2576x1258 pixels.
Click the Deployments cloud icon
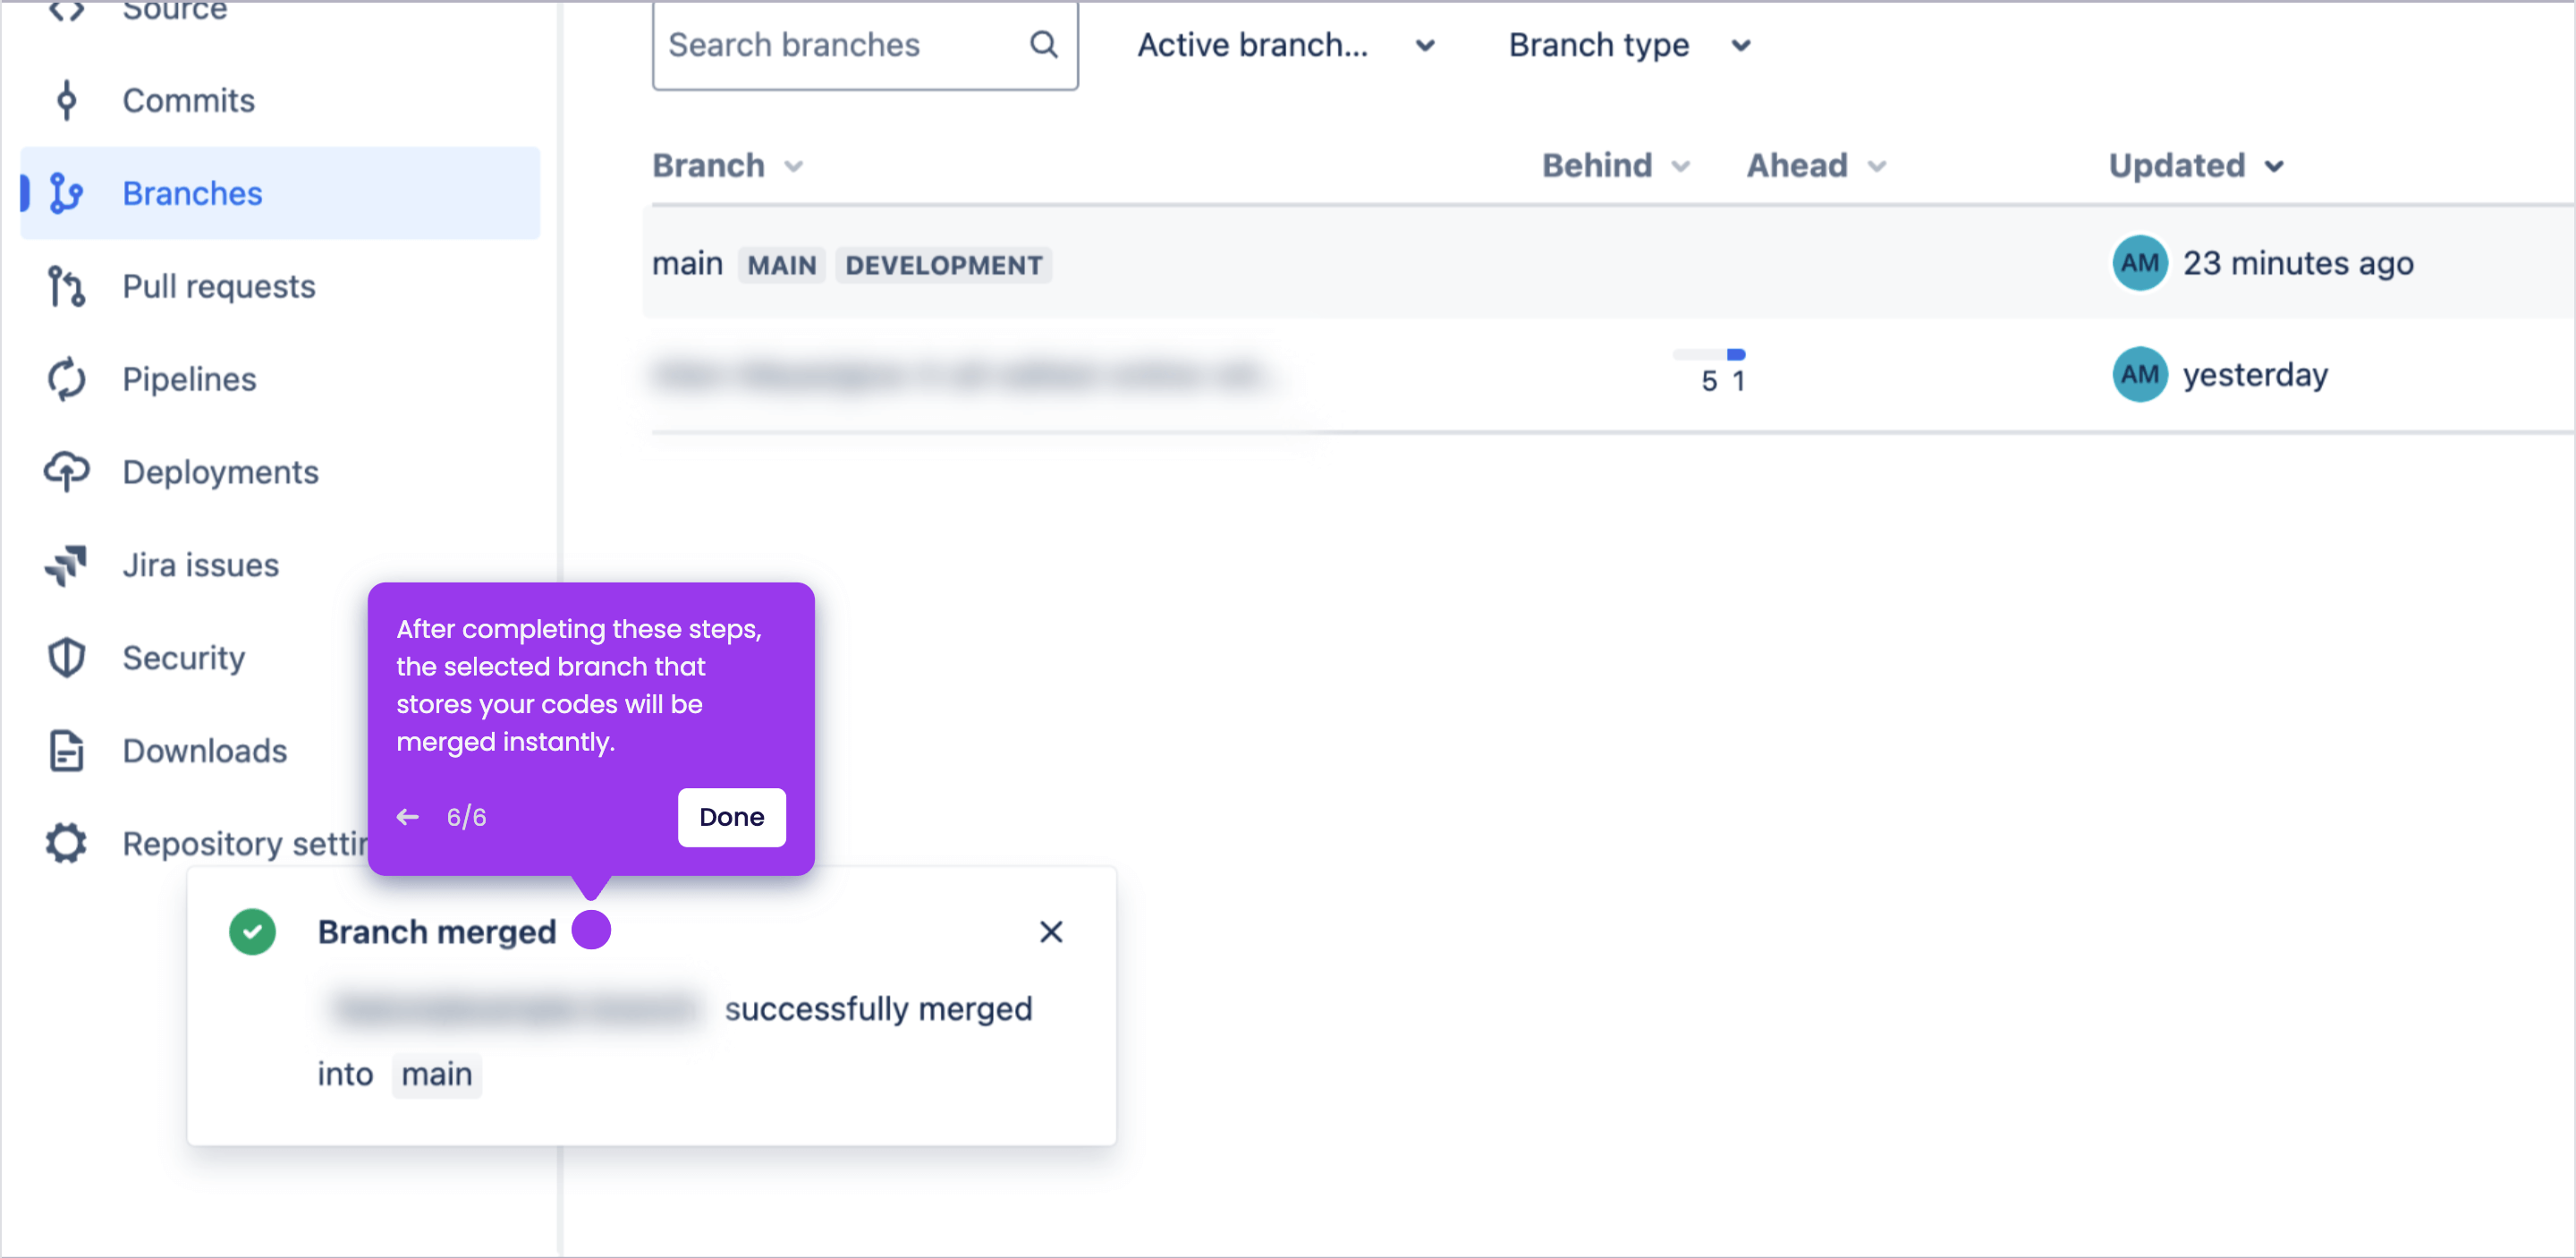(x=66, y=472)
